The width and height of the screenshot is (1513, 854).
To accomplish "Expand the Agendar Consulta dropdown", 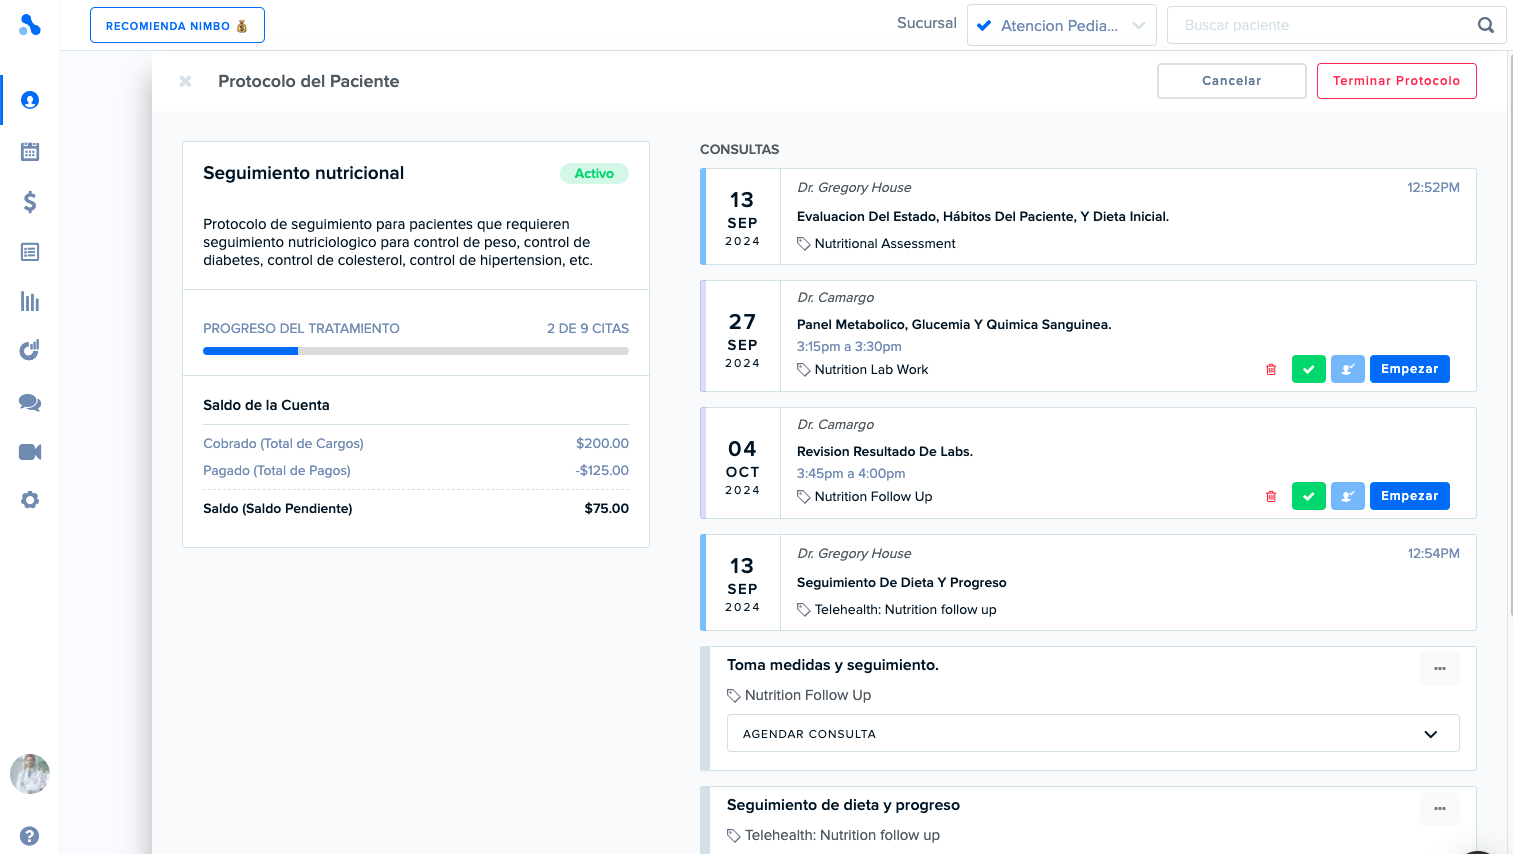I will pos(1093,733).
